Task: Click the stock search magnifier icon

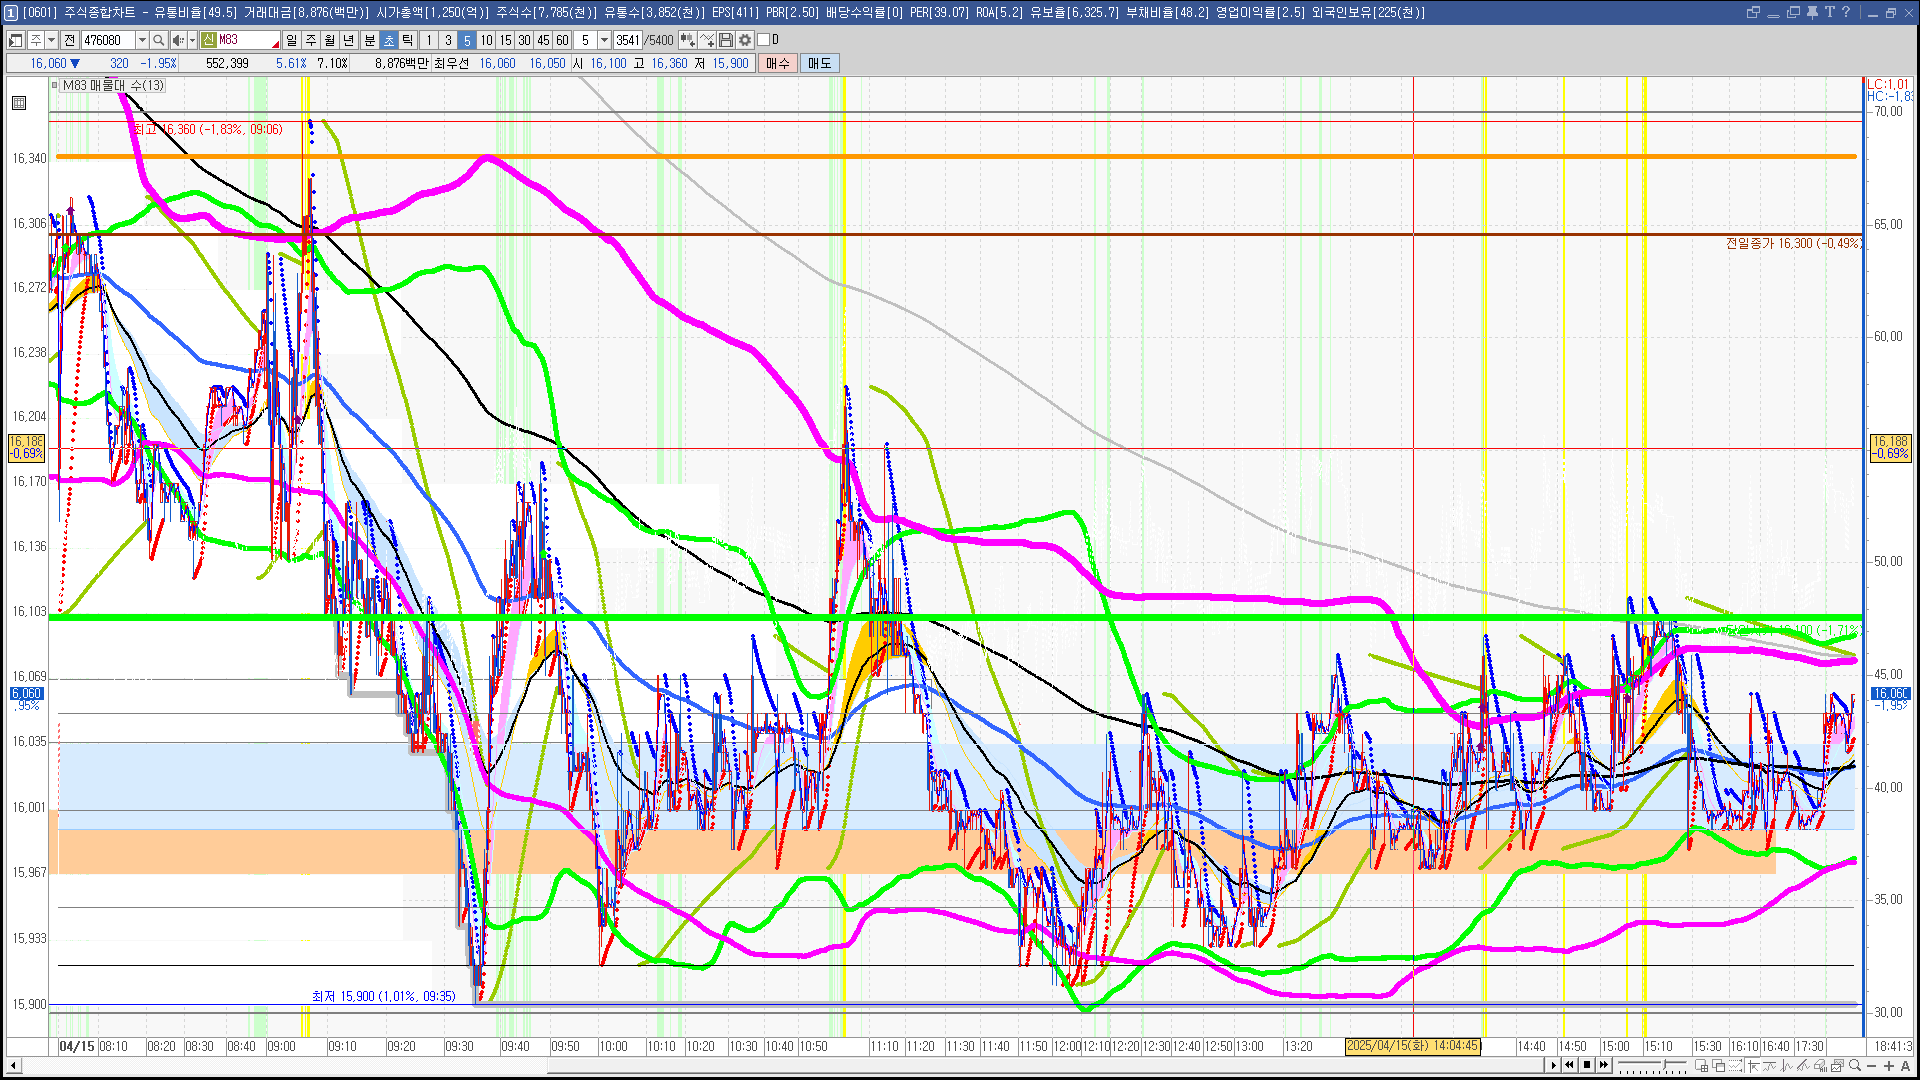Action: click(x=158, y=40)
